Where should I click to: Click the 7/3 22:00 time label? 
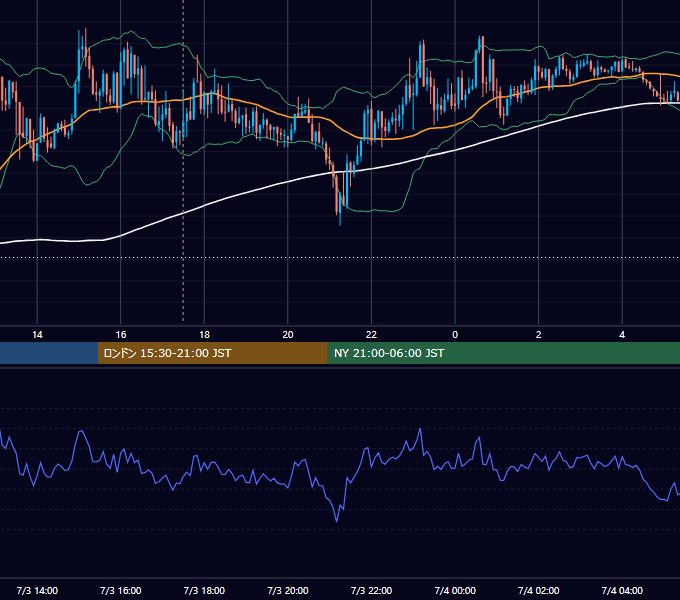371,590
